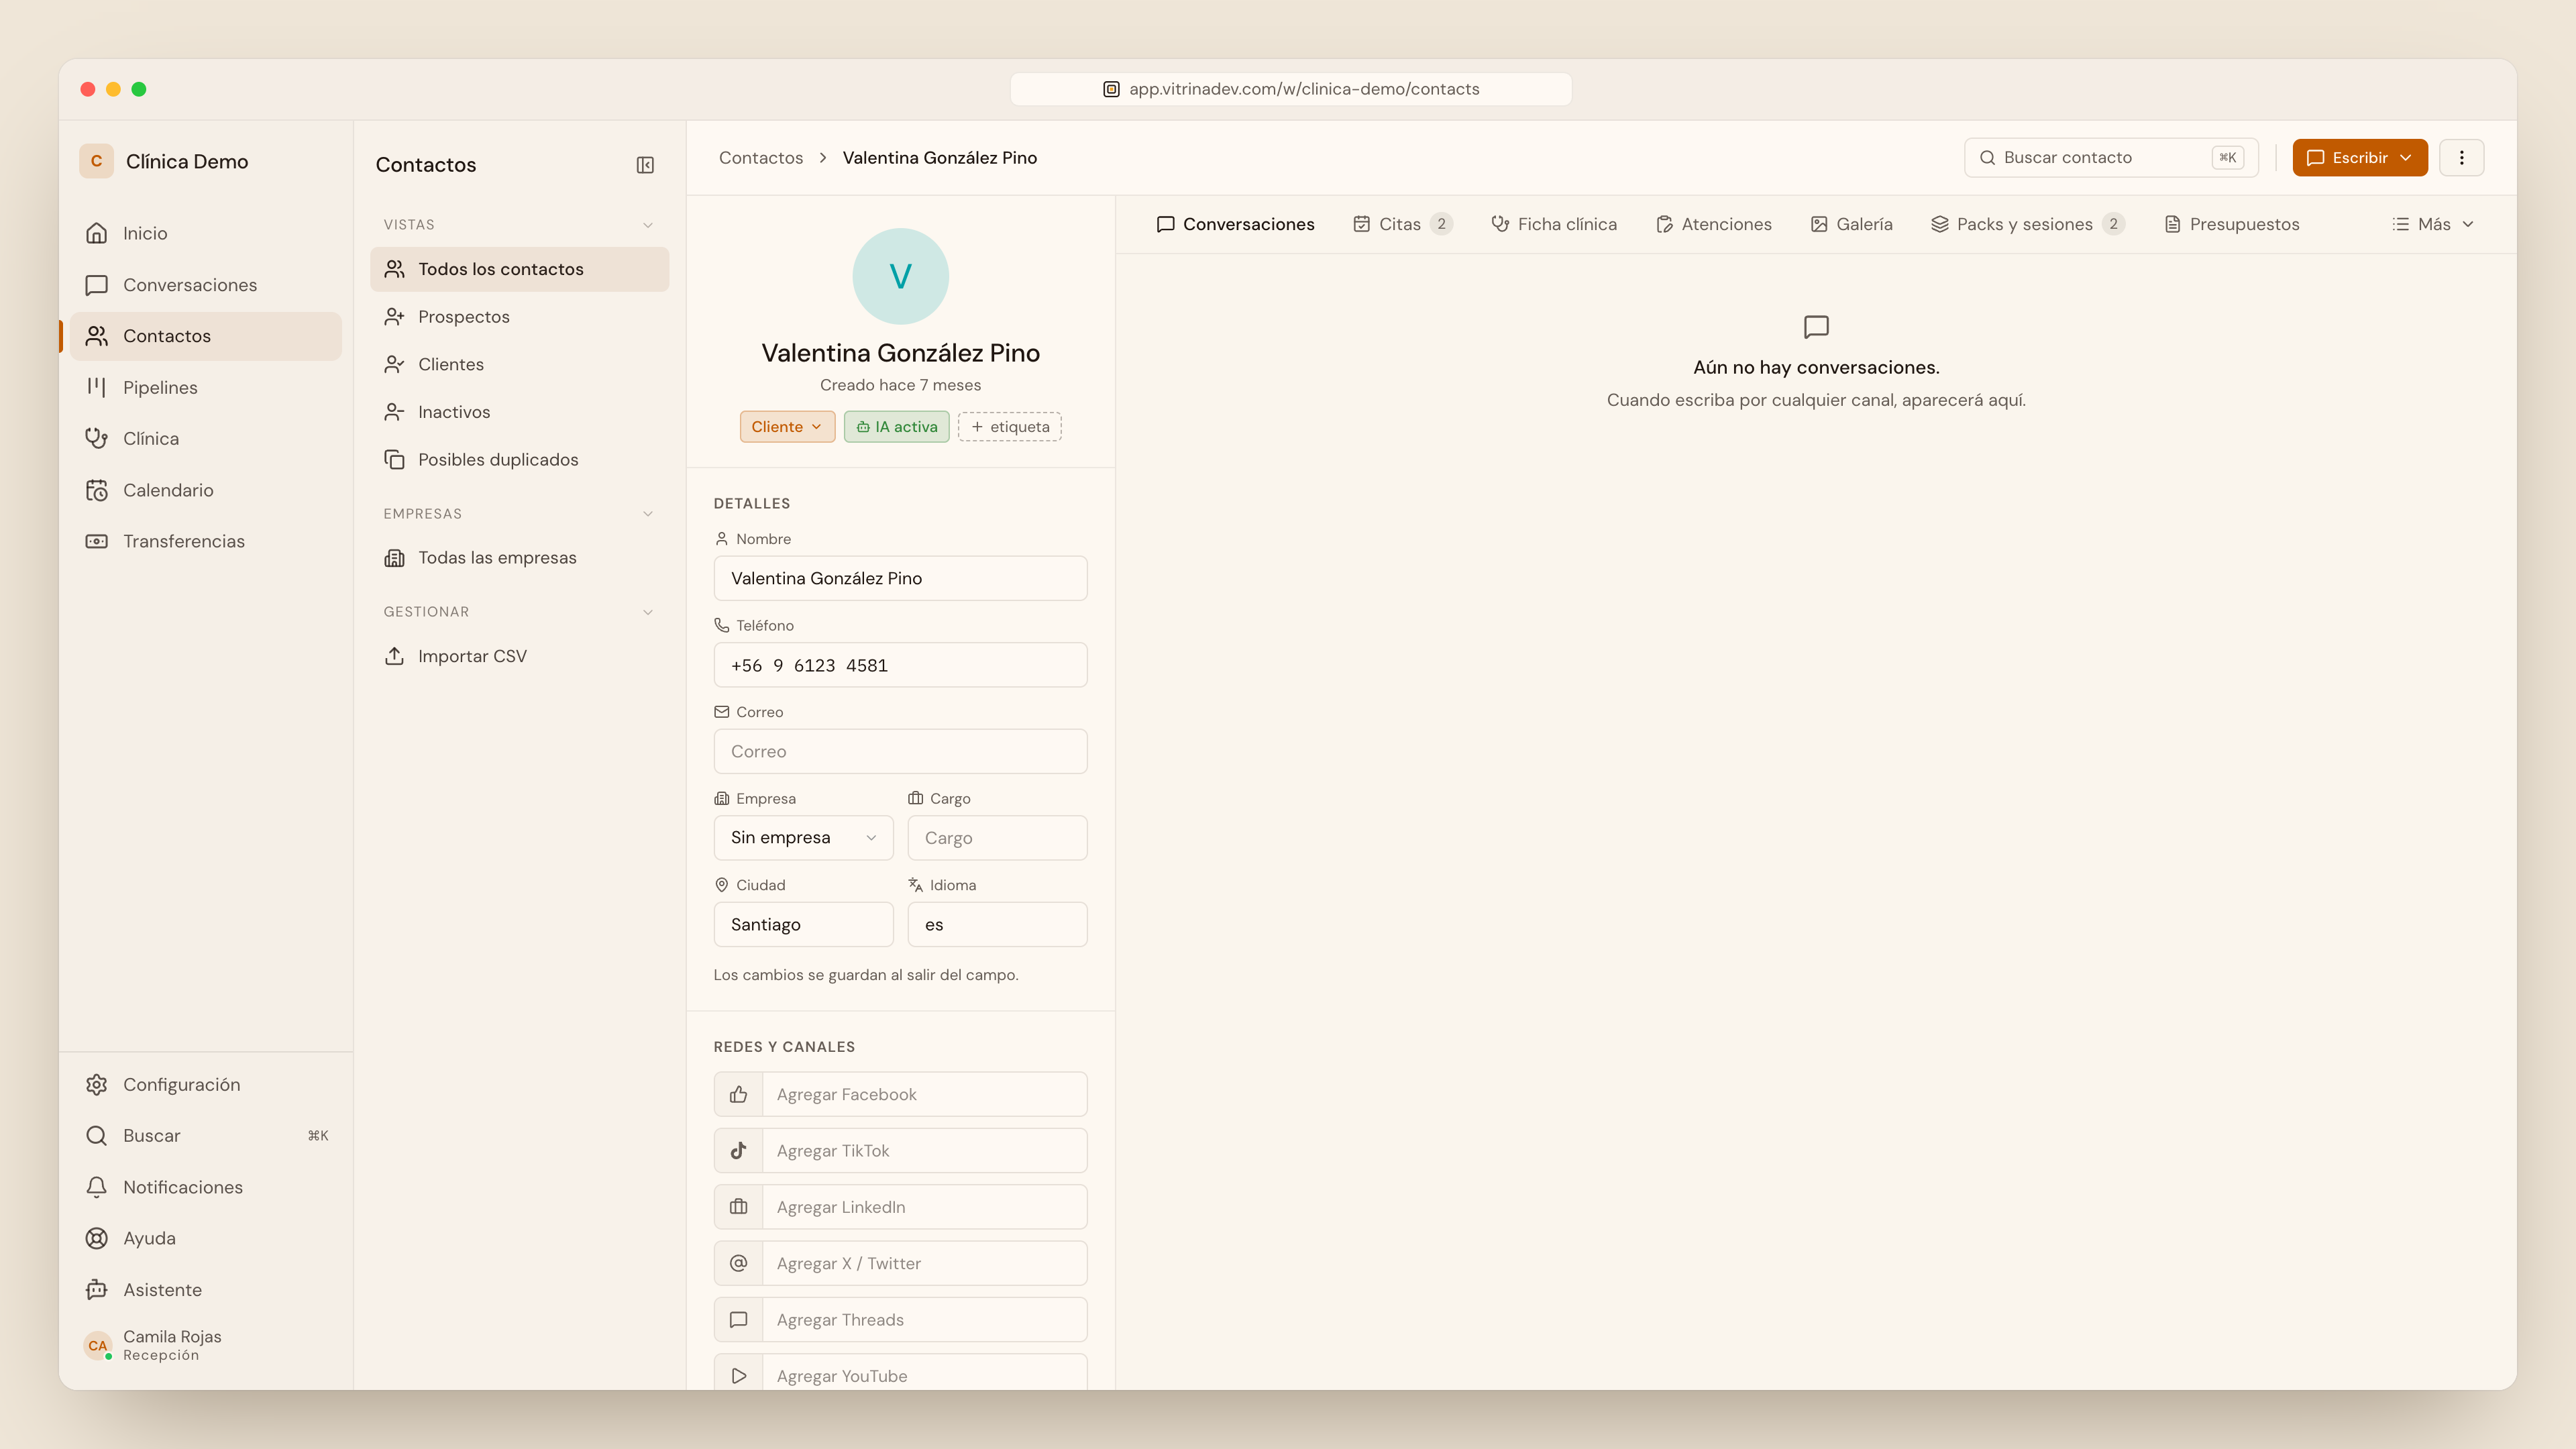Screen dimensions: 2576x1449
Task: Open the Clínica stethoscope item
Action: point(205,438)
